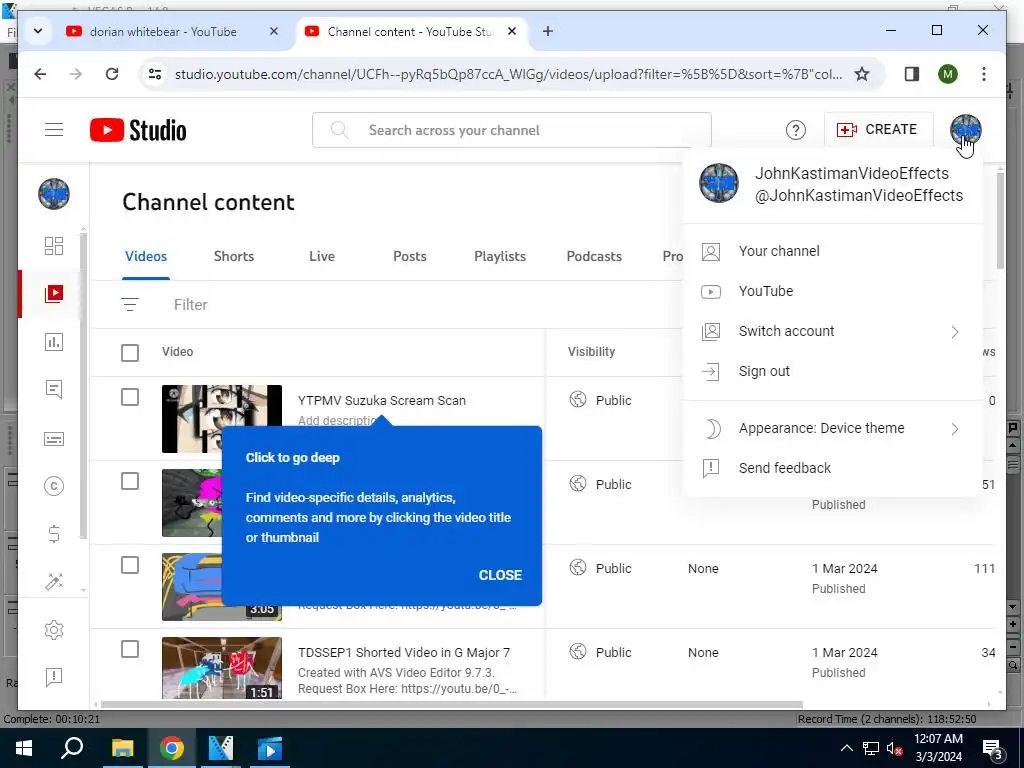1024x768 pixels.
Task: Open Chrome tab search dropdown
Action: 38,31
